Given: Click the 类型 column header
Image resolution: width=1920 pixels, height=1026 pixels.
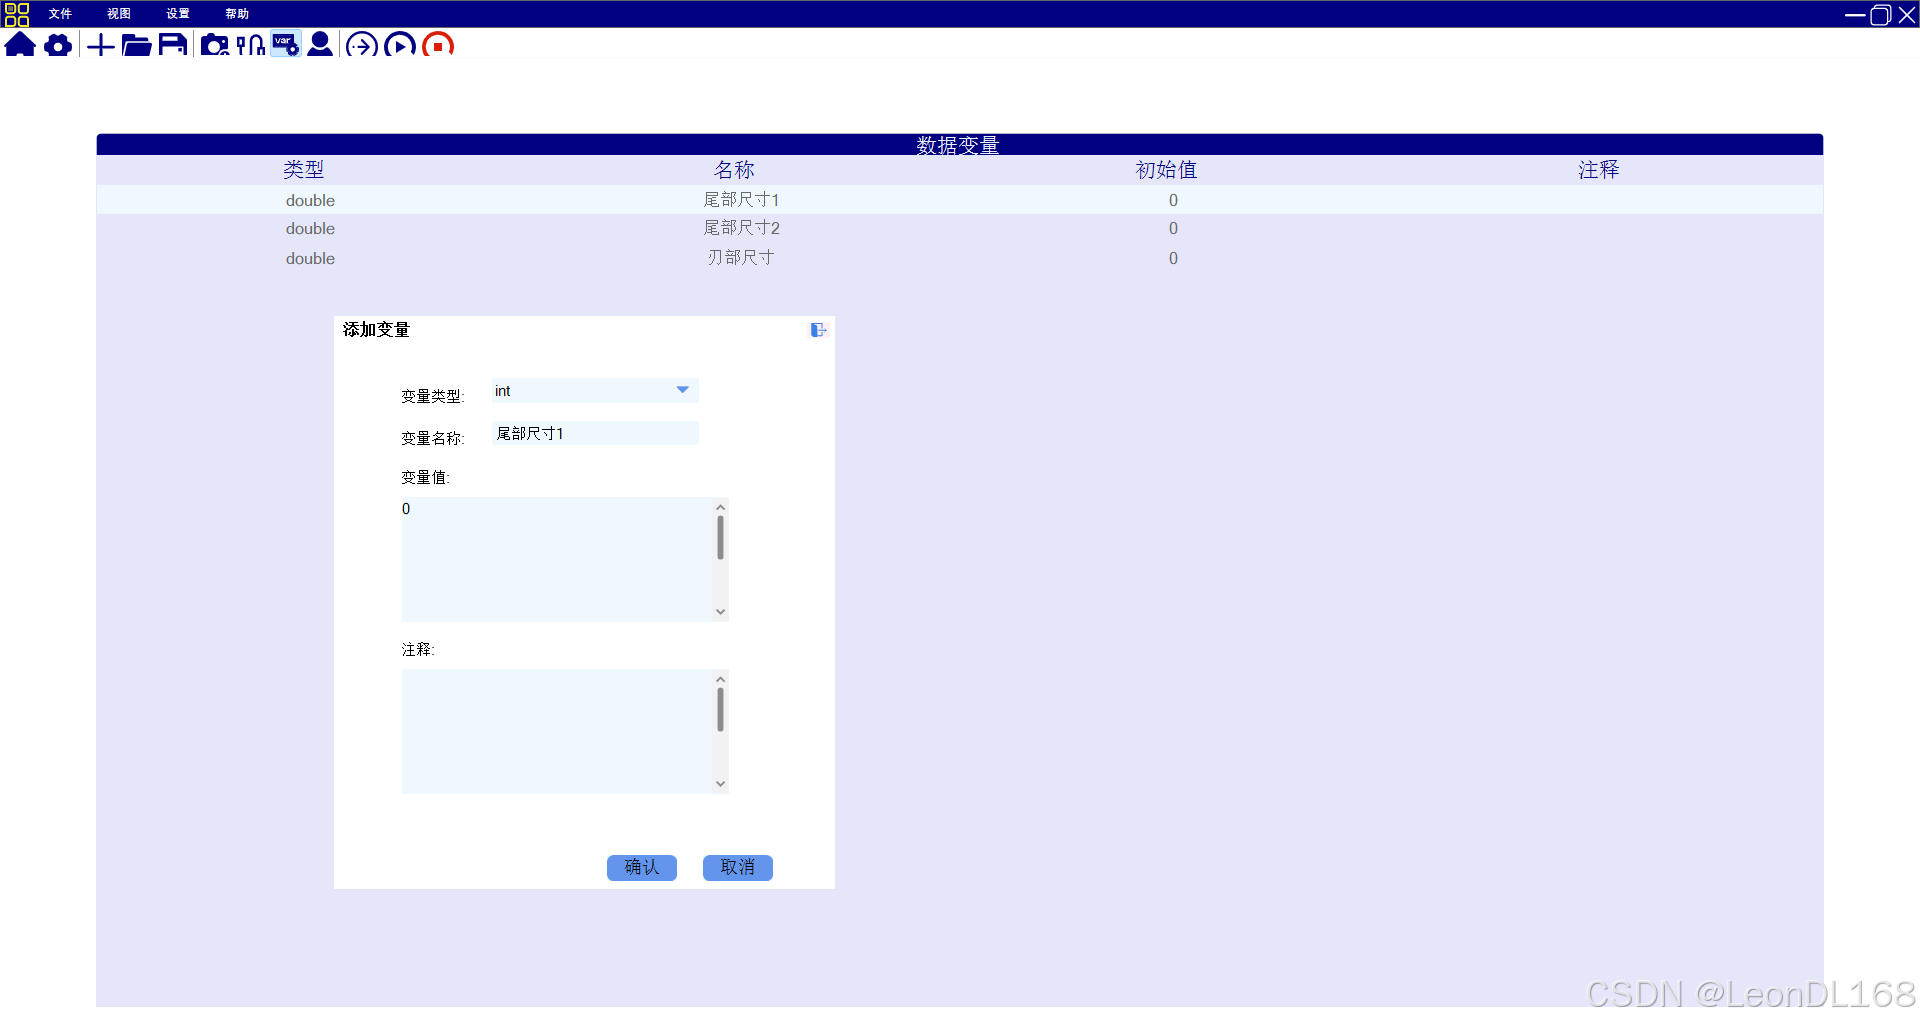Looking at the screenshot, I should tap(304, 170).
